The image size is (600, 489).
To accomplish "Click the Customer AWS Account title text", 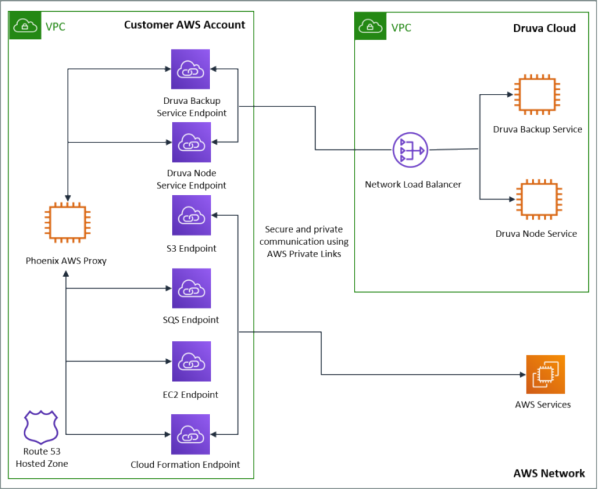I will click(x=183, y=25).
